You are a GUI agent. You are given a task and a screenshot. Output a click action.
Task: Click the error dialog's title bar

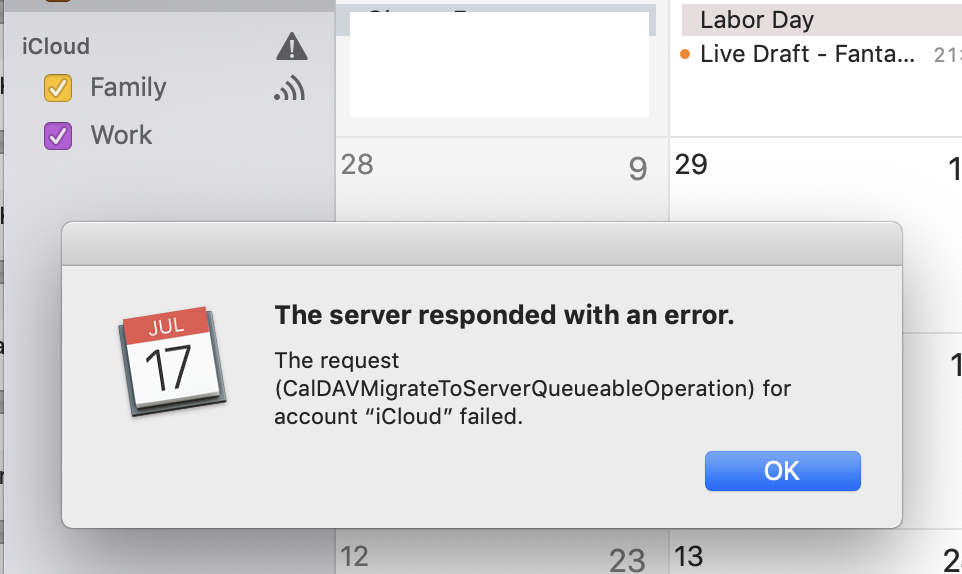481,244
